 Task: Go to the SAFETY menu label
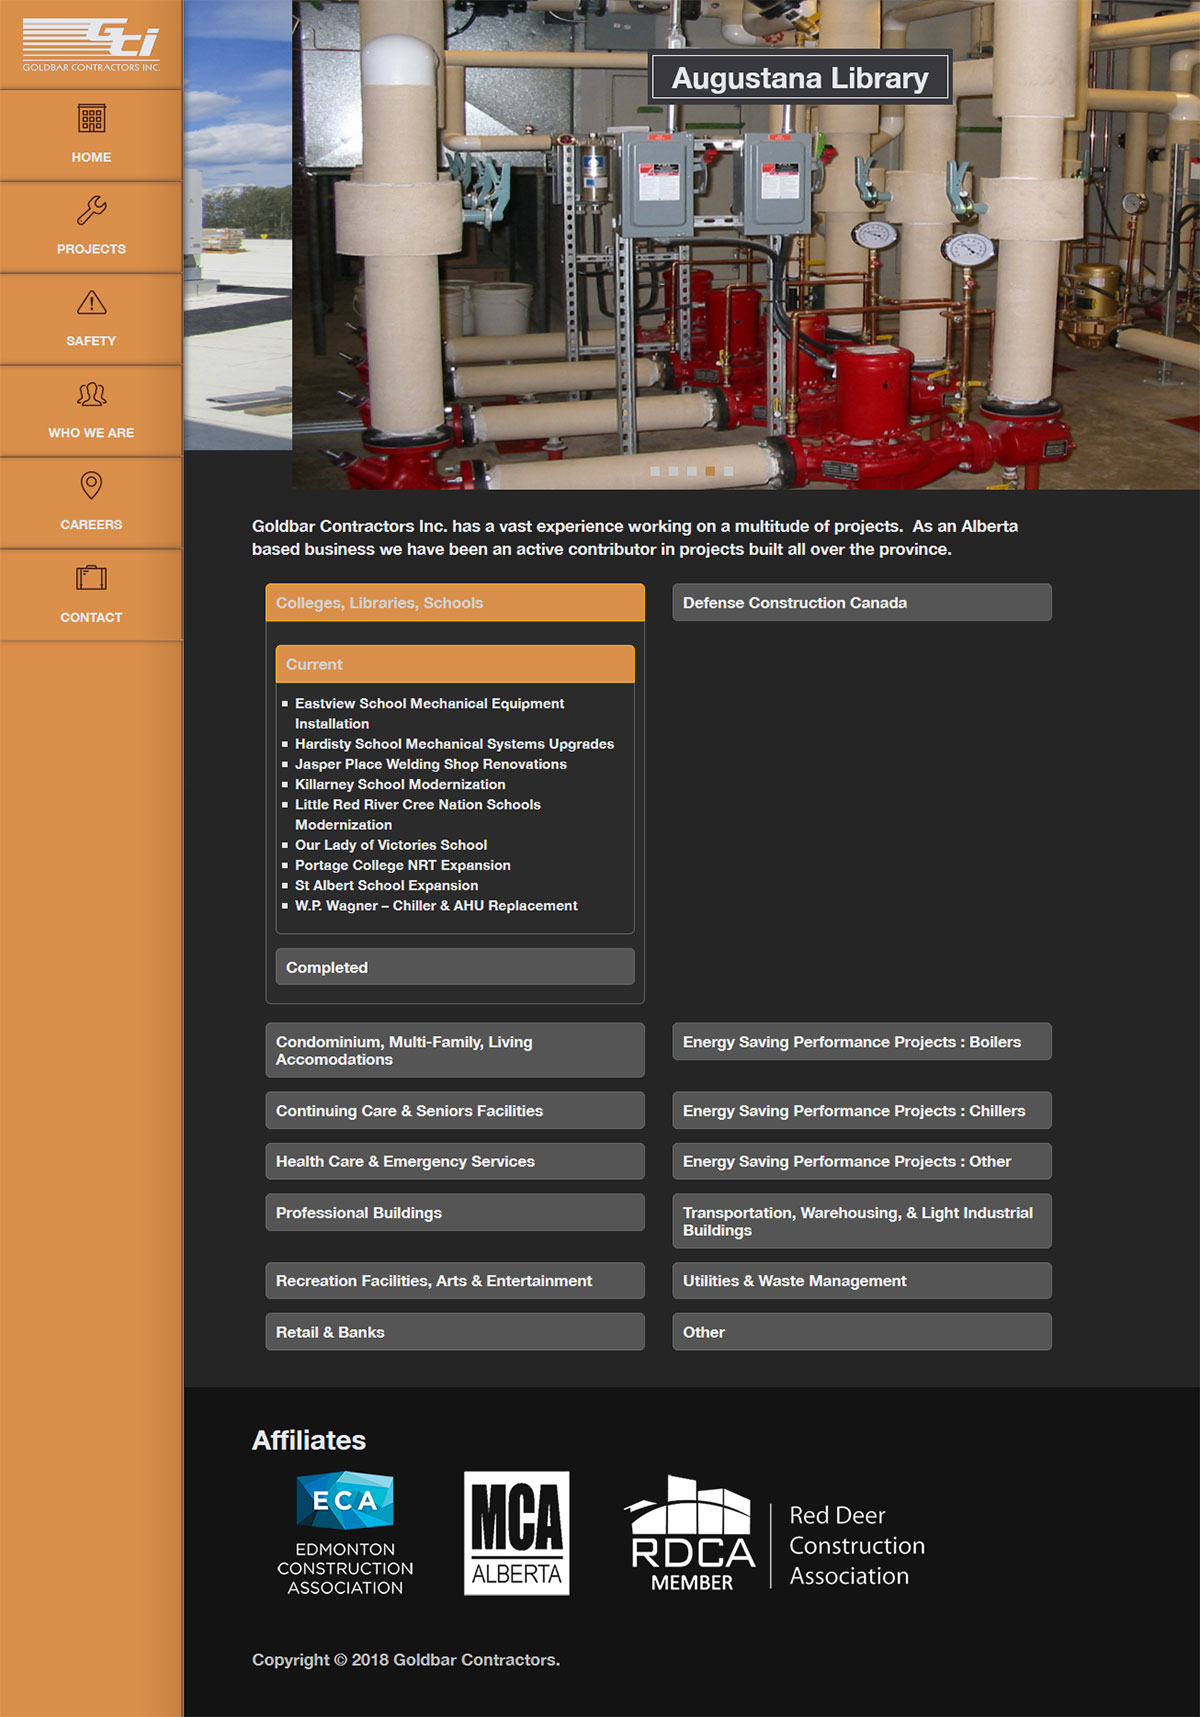pos(91,341)
